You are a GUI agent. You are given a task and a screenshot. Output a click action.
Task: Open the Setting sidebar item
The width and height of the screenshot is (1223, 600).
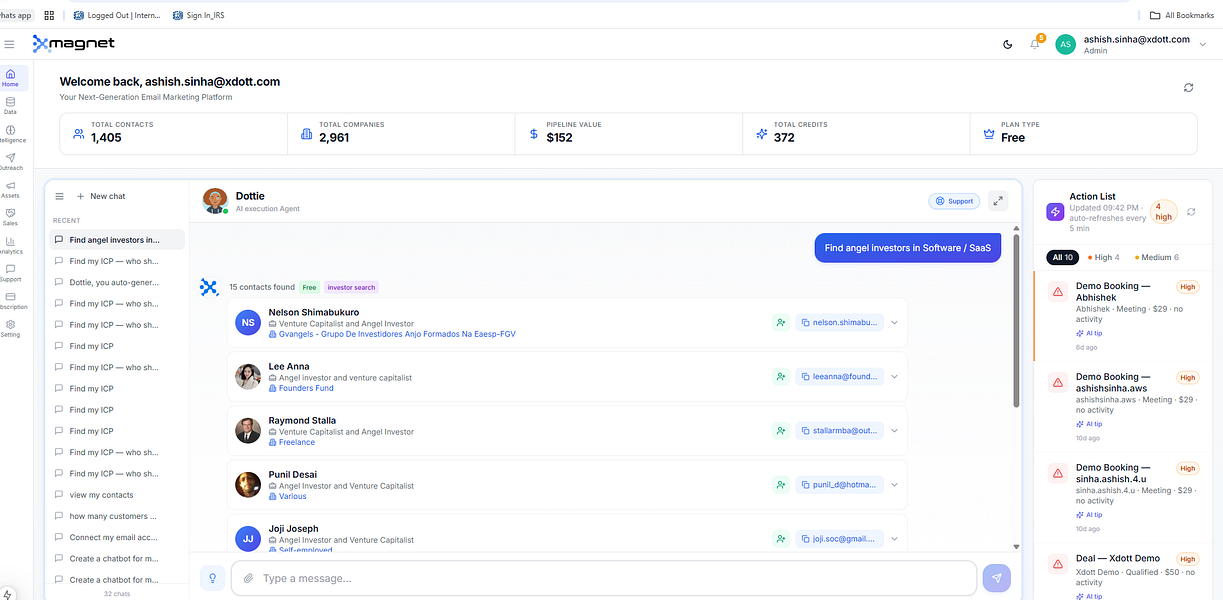pos(10,329)
